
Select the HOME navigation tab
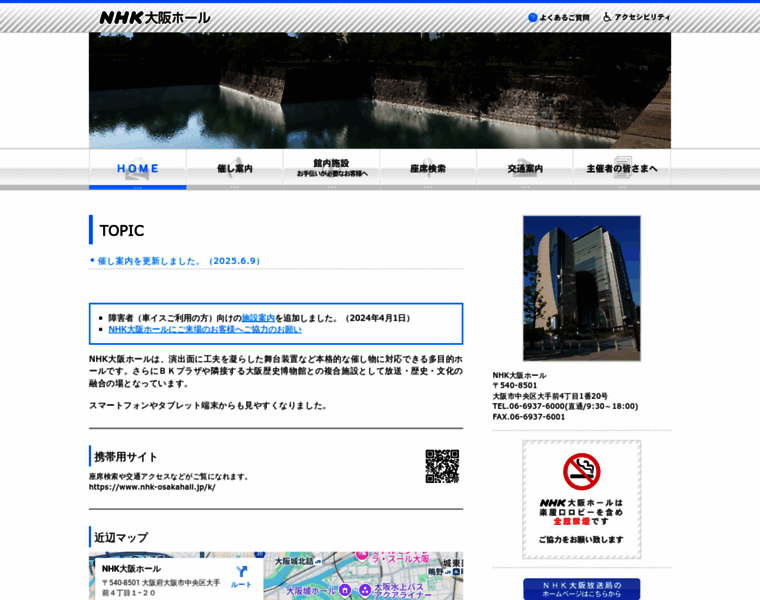[138, 169]
